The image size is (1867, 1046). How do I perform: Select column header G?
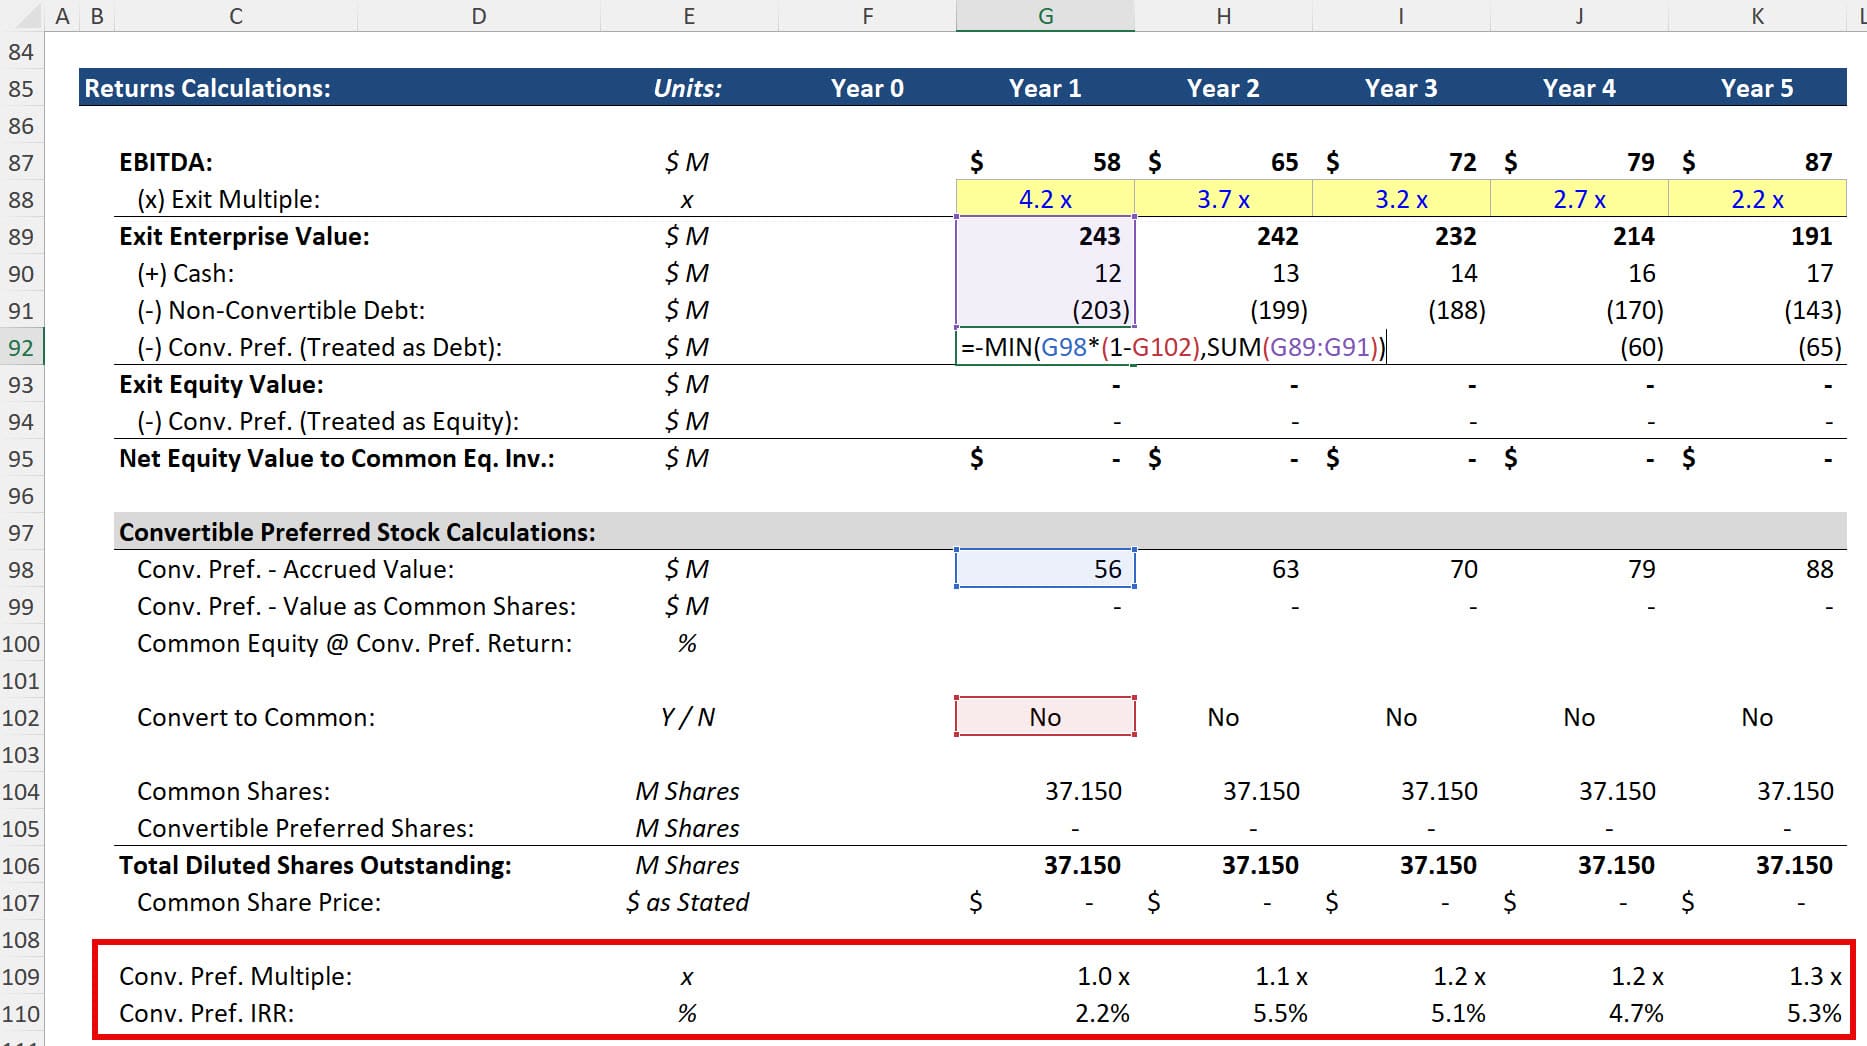coord(1045,15)
